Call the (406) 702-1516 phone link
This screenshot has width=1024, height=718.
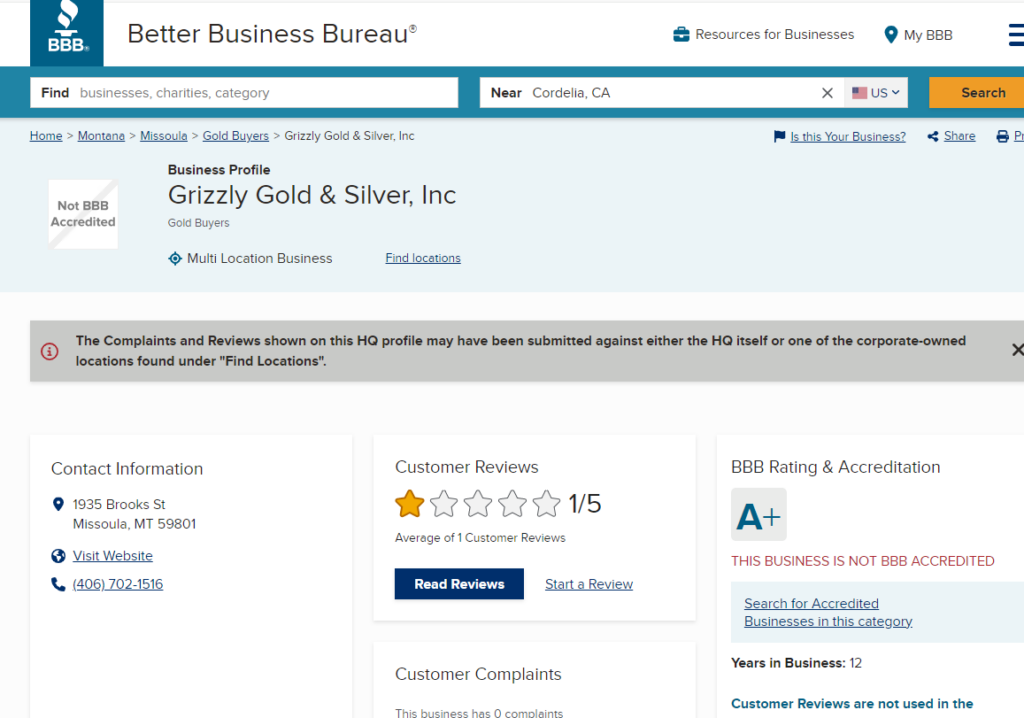pyautogui.click(x=118, y=584)
